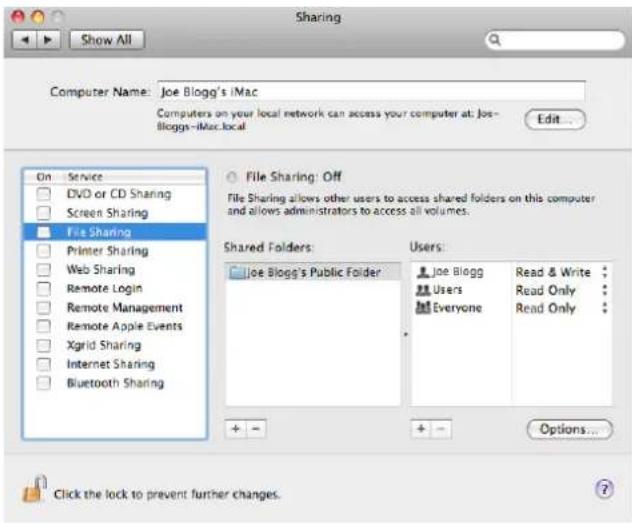The width and height of the screenshot is (632, 523).
Task: Open the file sharing Options button
Action: tap(570, 429)
